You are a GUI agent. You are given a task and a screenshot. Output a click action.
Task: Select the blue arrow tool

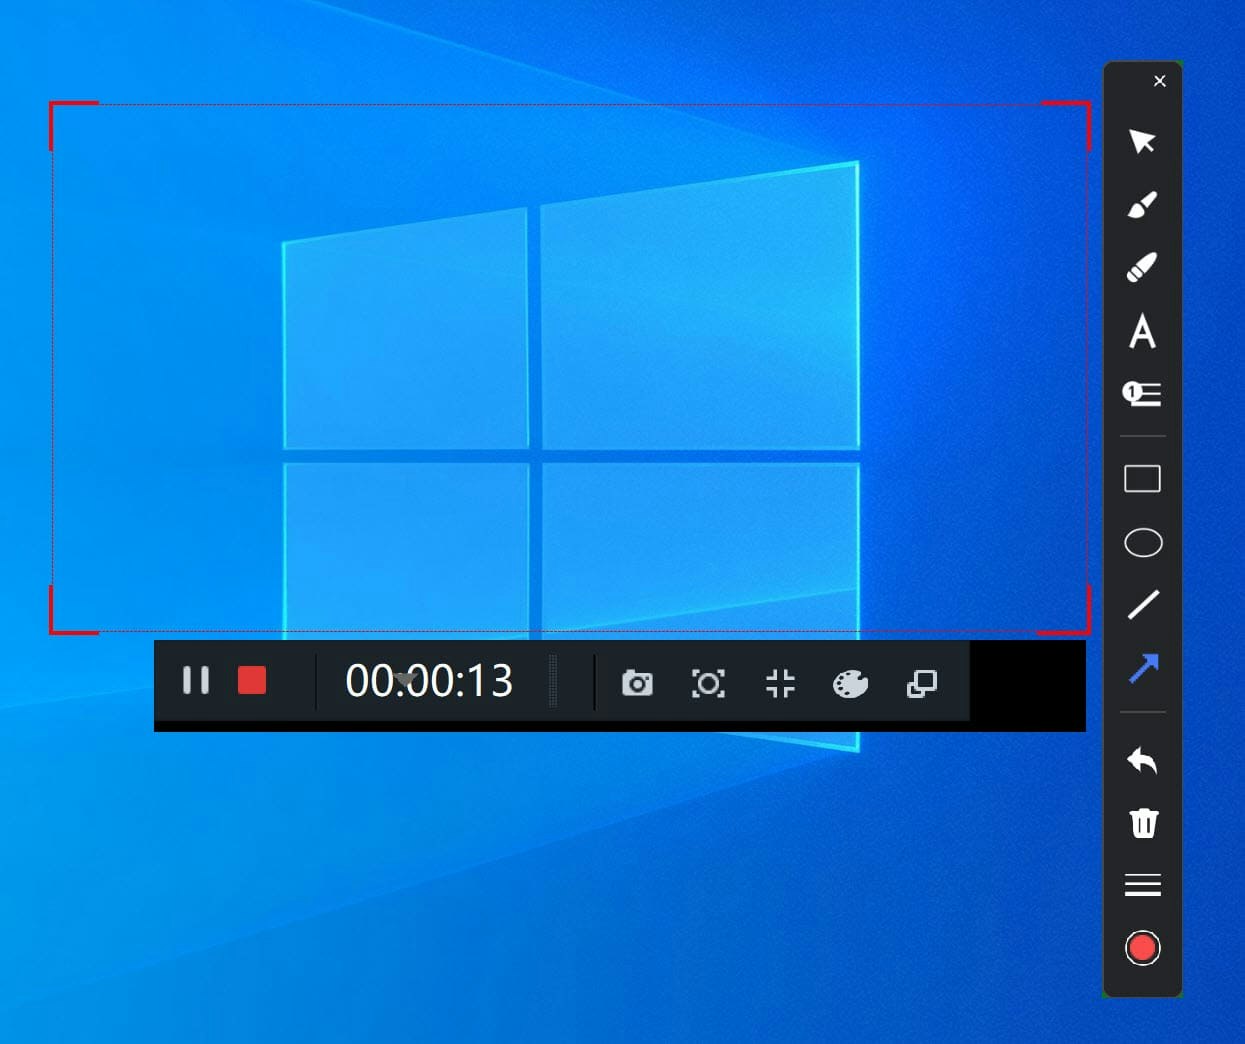tap(1143, 668)
